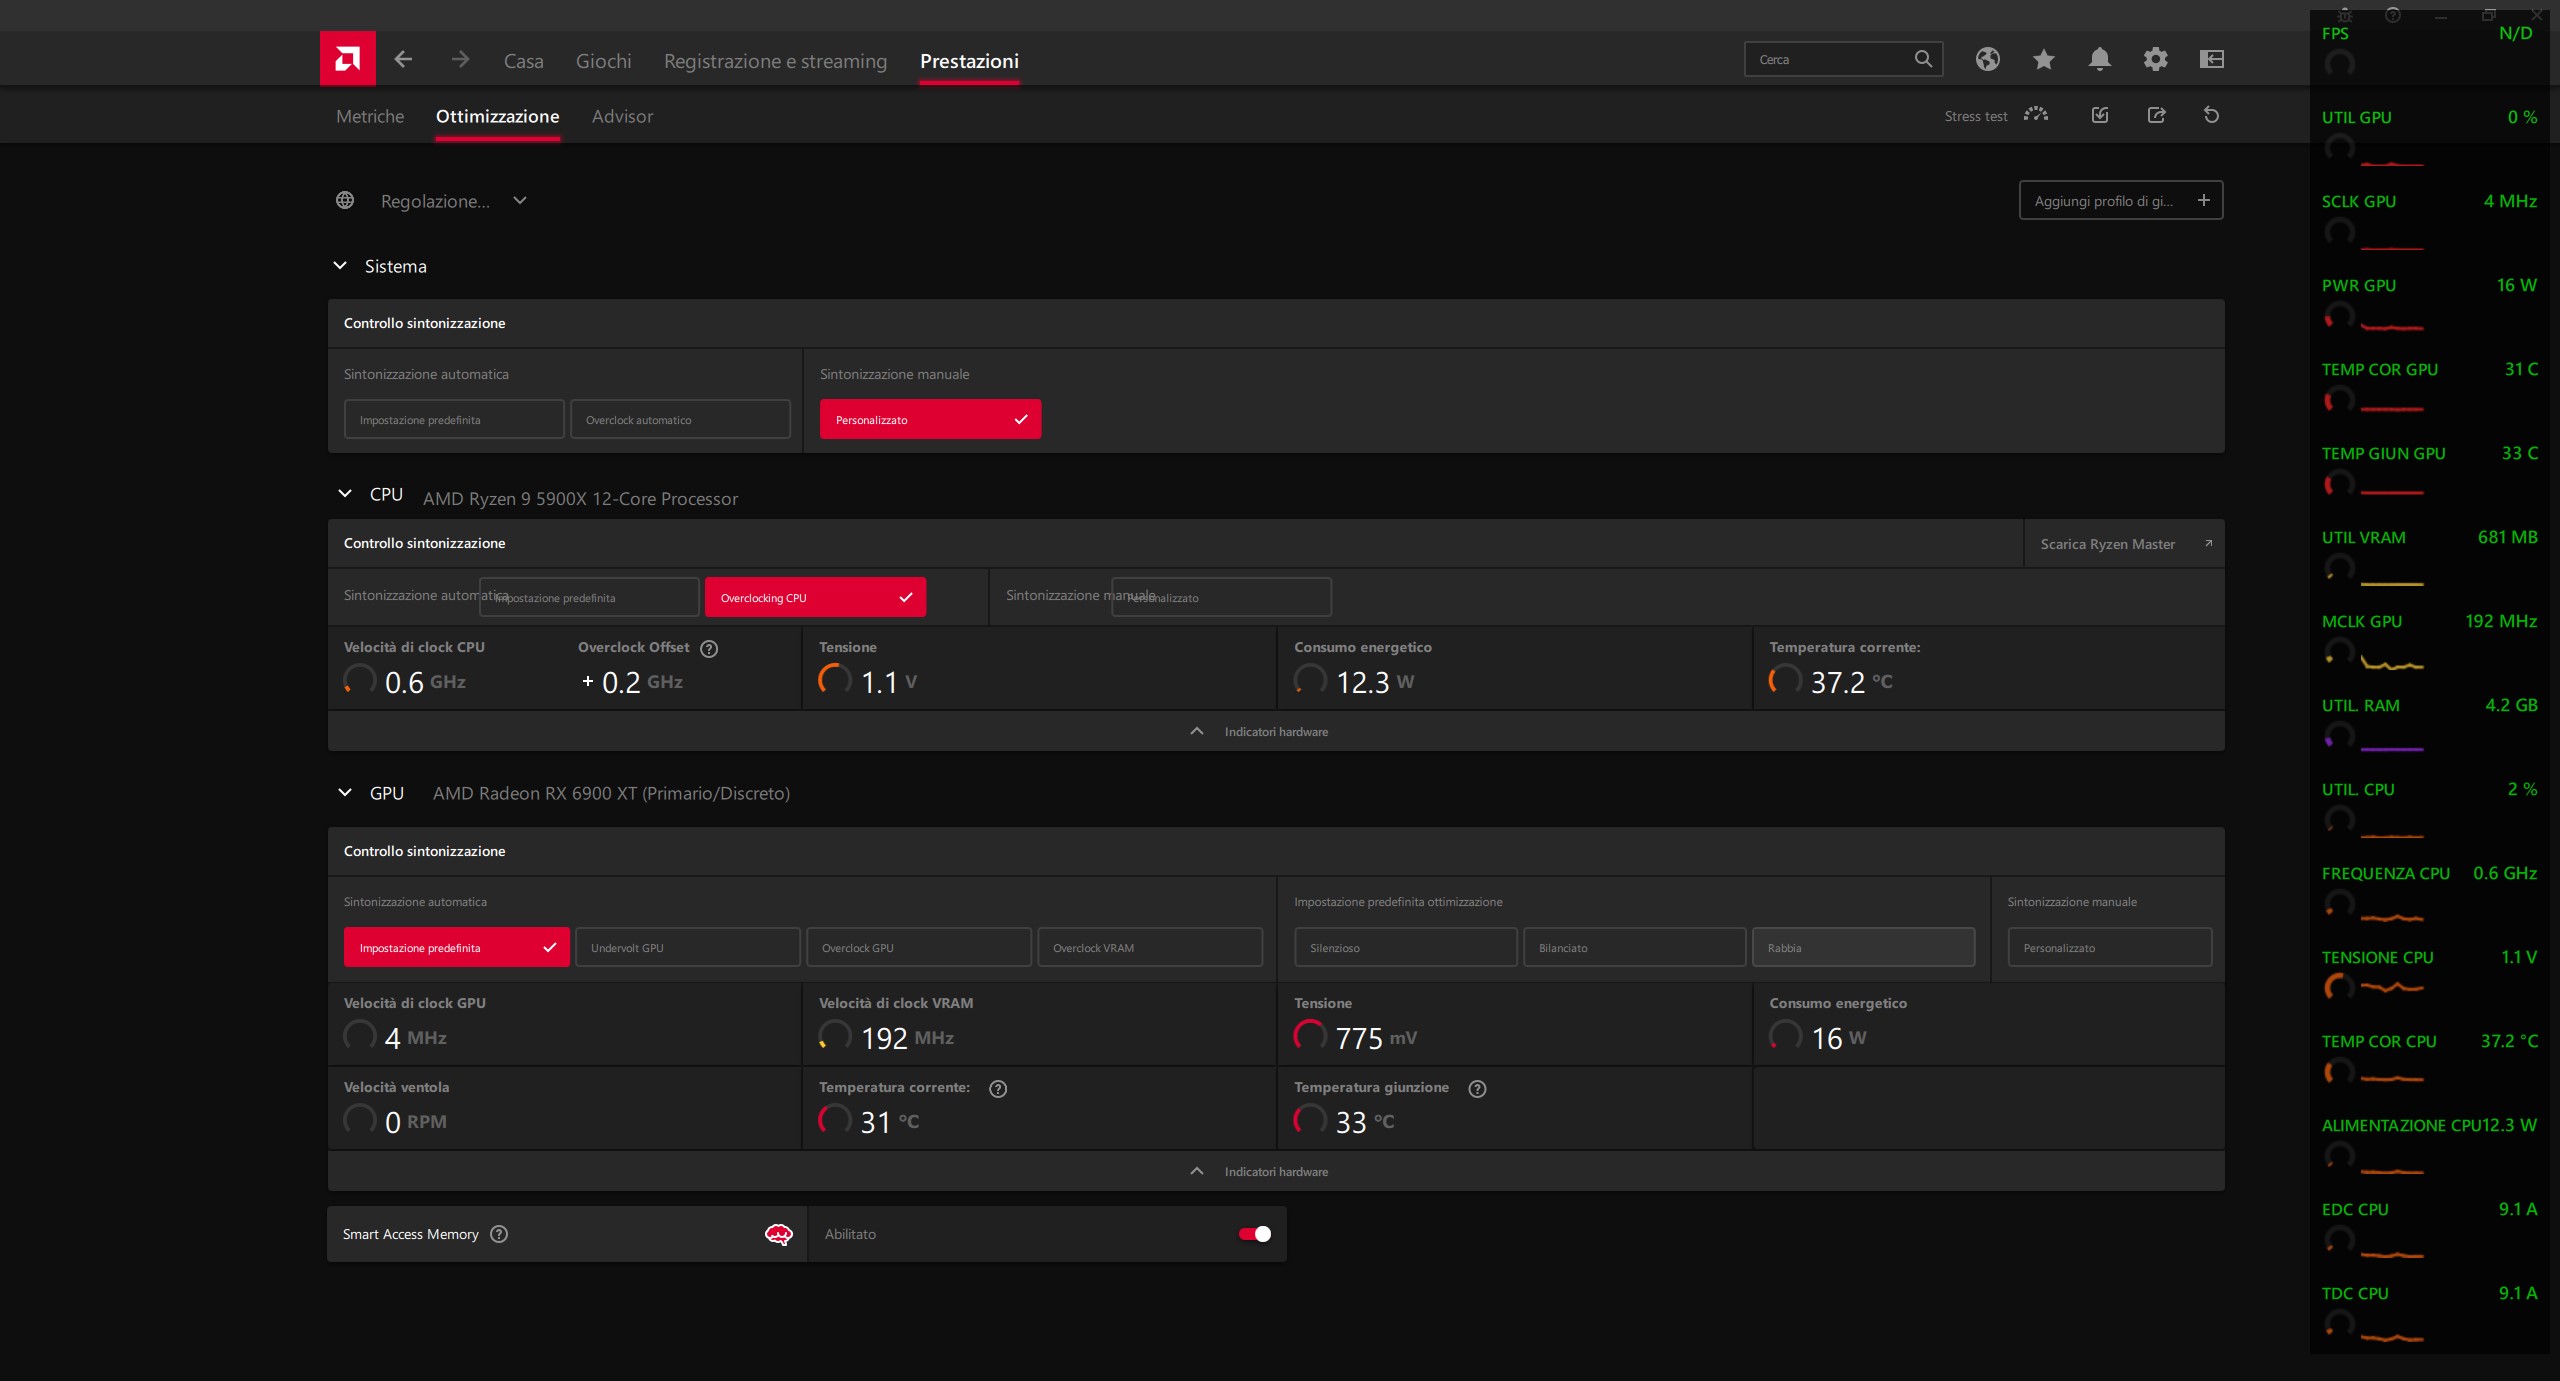Open Temperatura corrente GPU help icon
Image resolution: width=2560 pixels, height=1381 pixels.
point(998,1088)
